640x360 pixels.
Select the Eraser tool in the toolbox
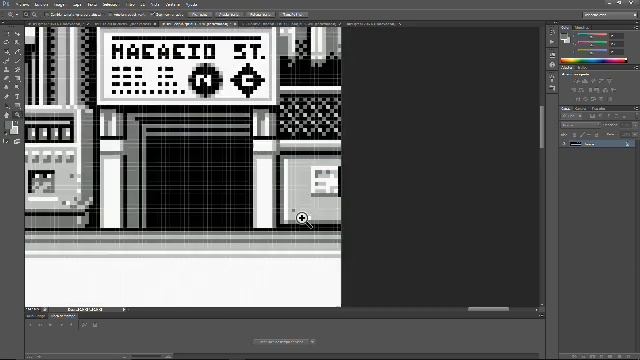pyautogui.click(x=7, y=78)
